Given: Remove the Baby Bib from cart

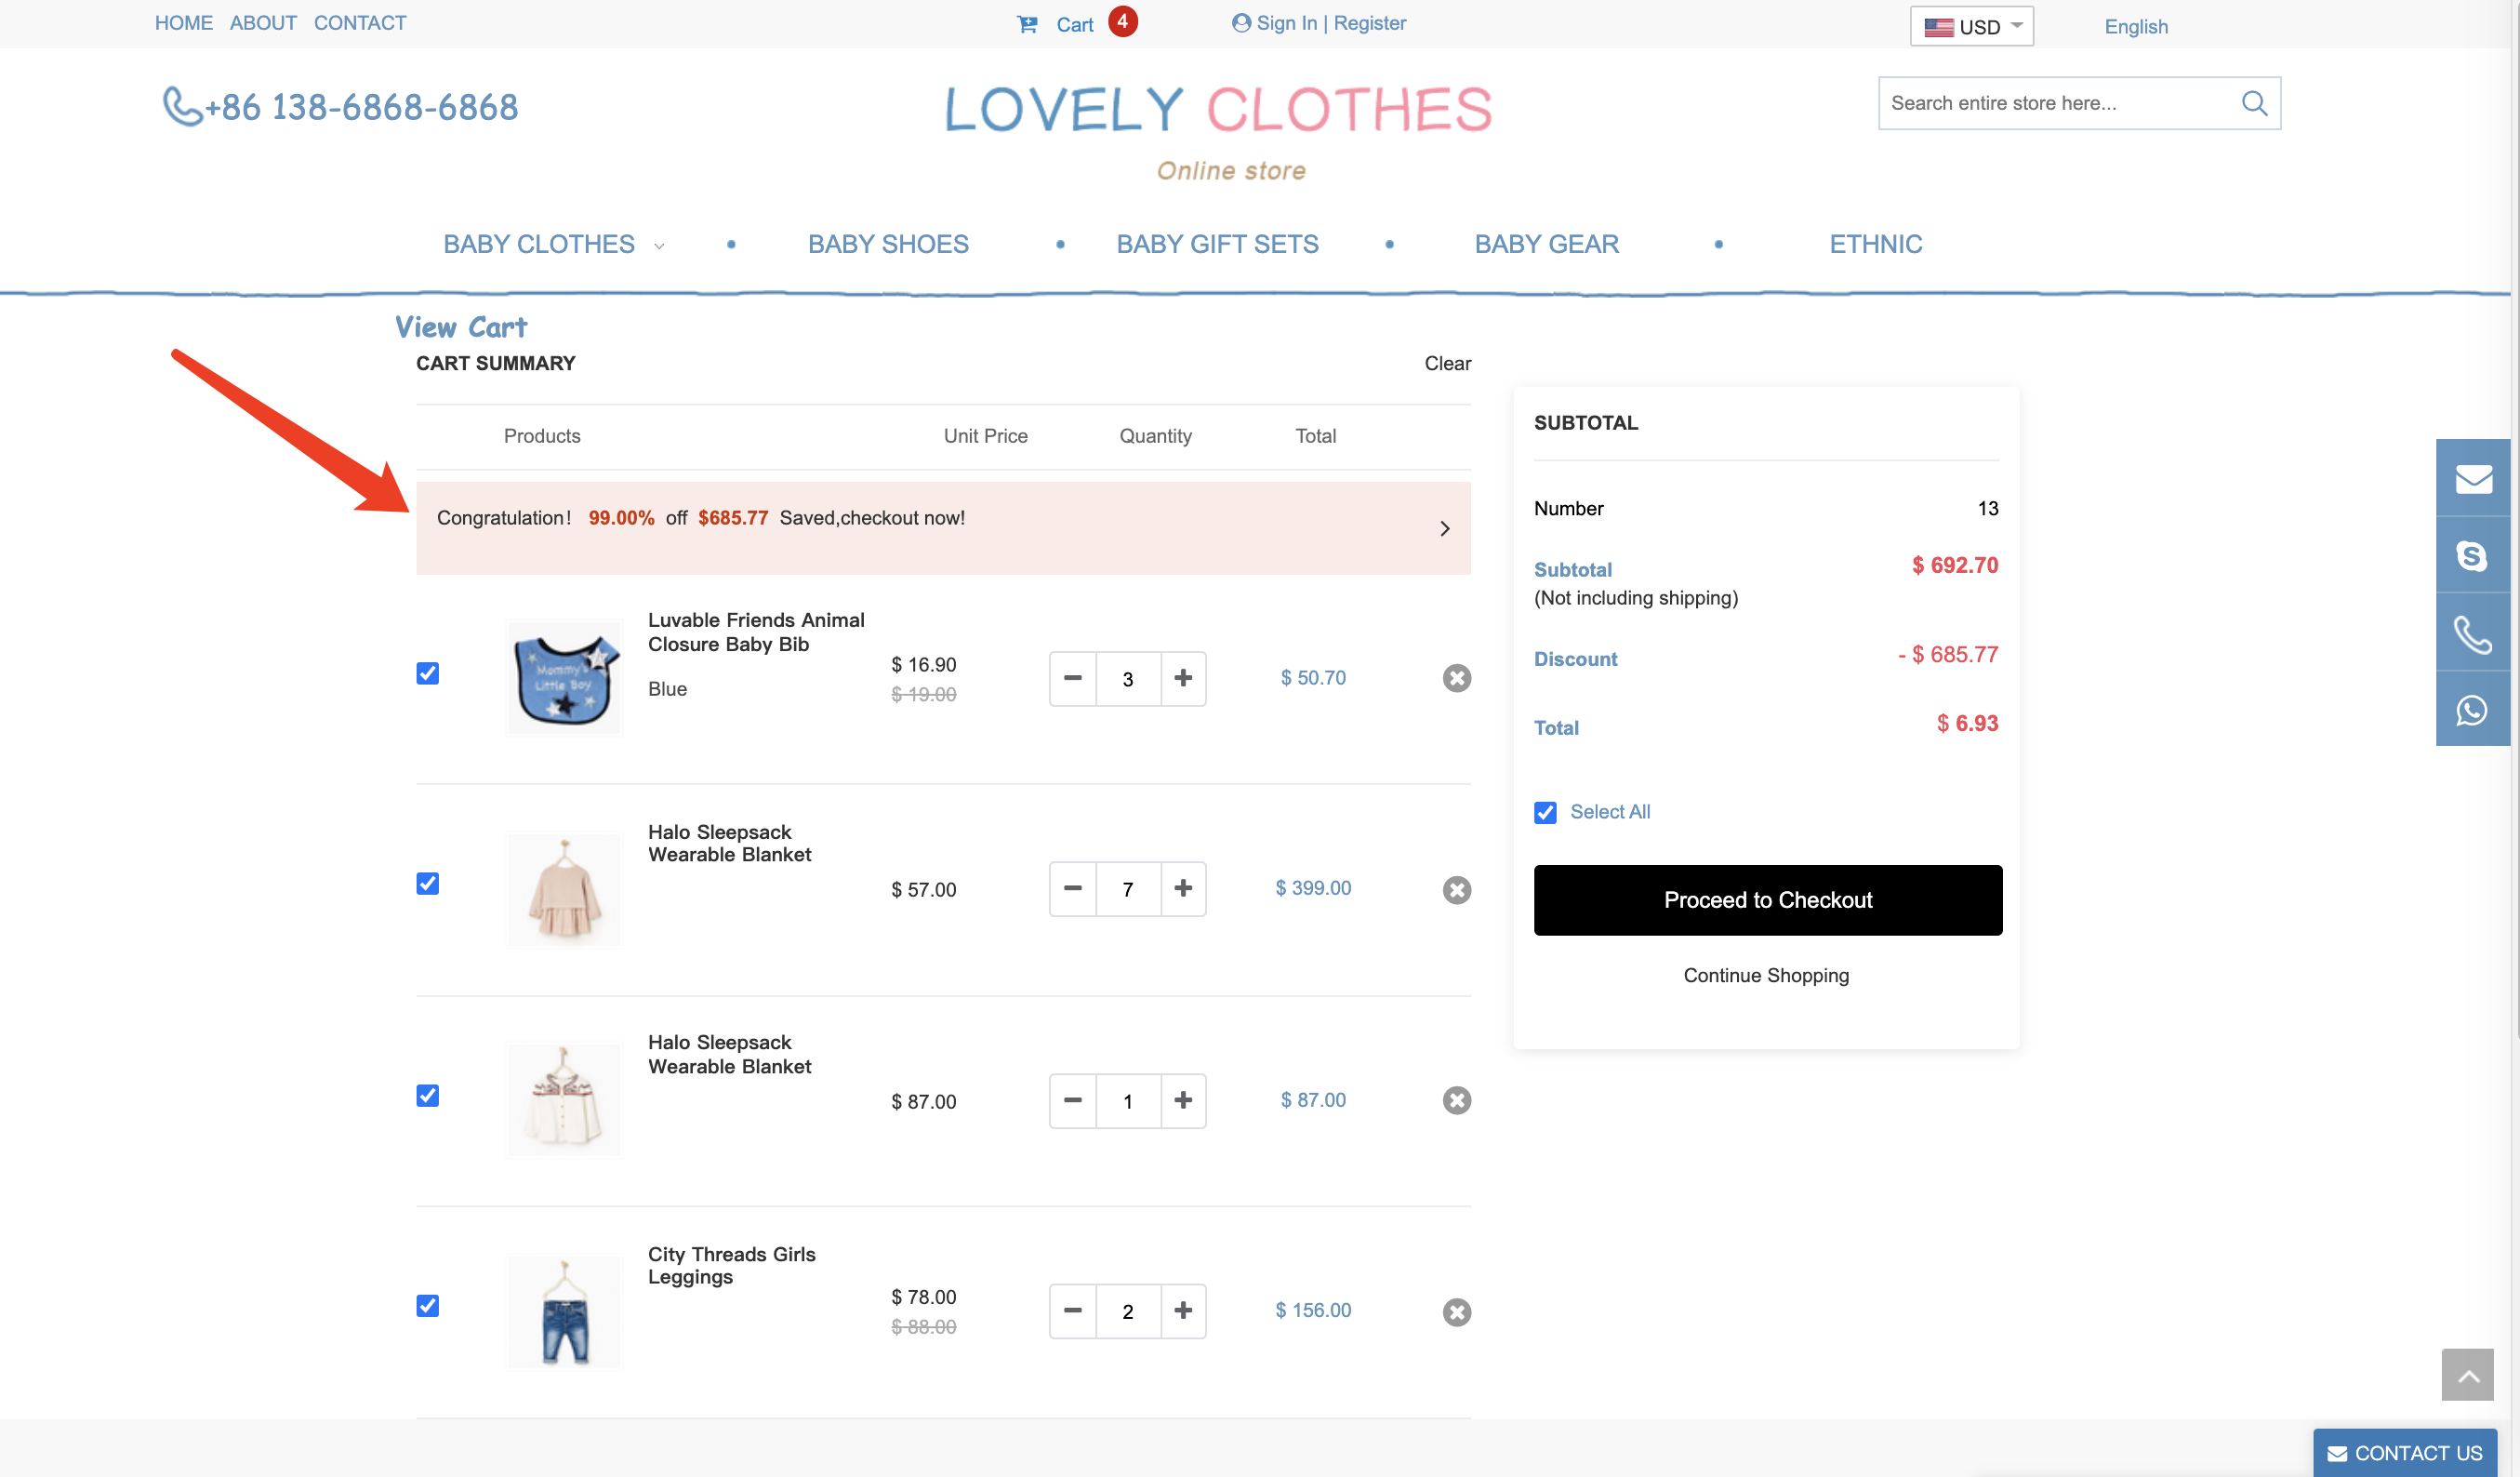Looking at the screenshot, I should 1456,678.
